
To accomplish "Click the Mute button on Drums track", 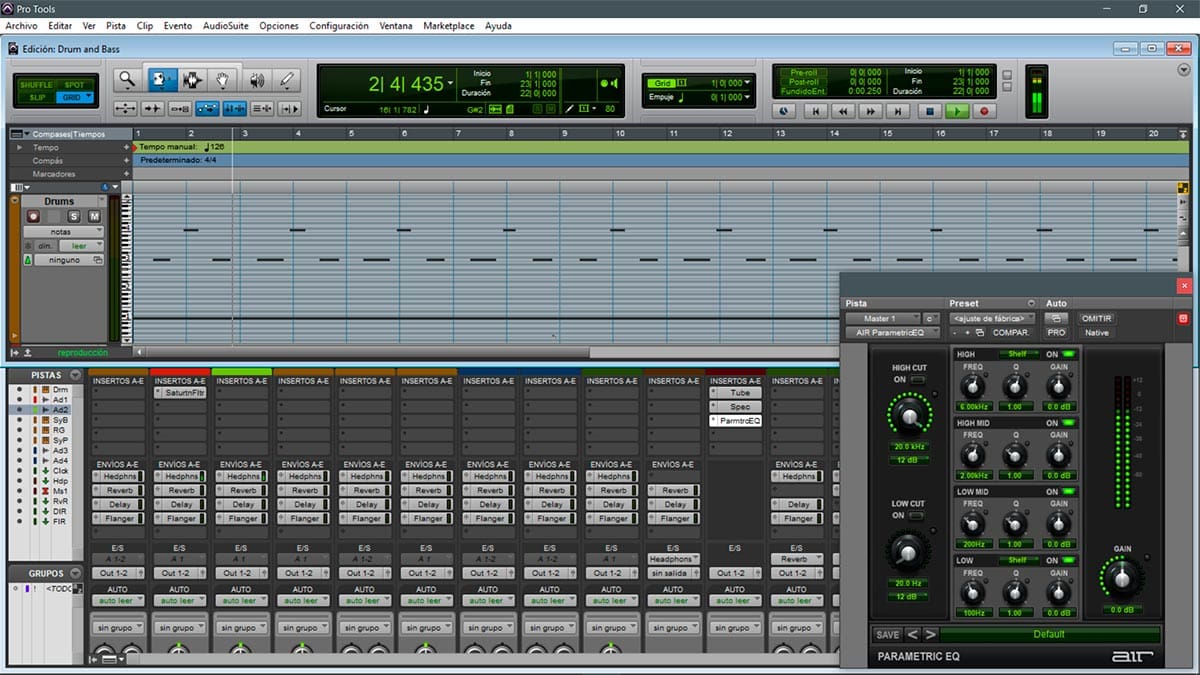I will [x=94, y=216].
